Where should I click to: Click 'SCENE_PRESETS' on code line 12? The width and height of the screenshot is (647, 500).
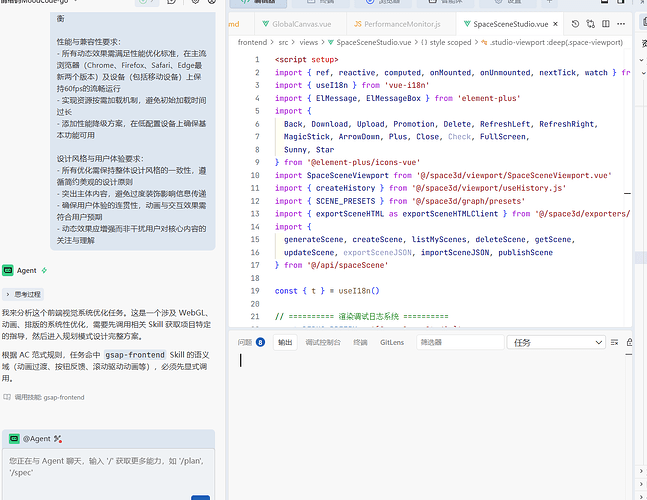[x=345, y=201]
